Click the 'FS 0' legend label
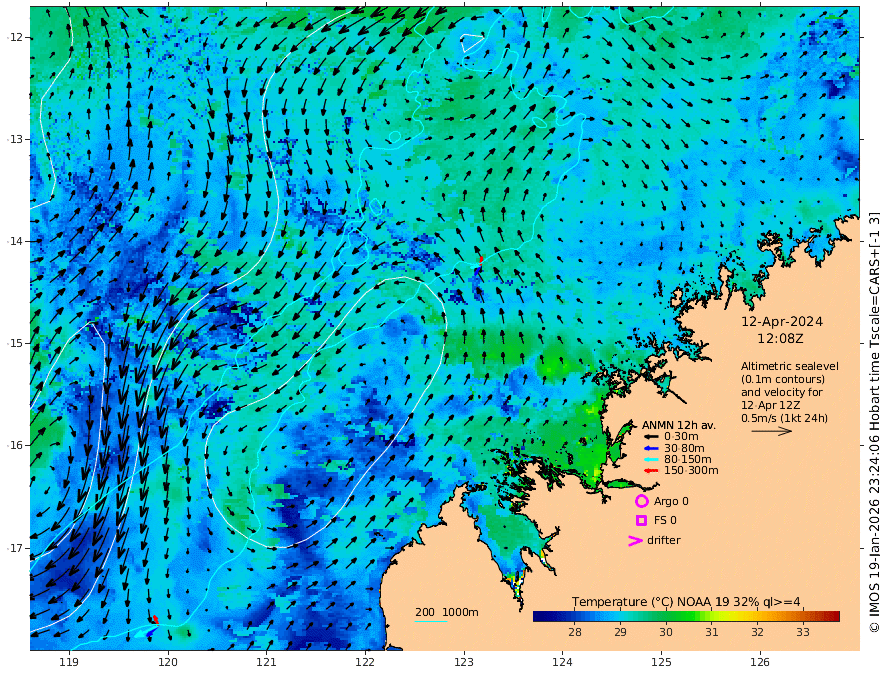 pyautogui.click(x=665, y=521)
